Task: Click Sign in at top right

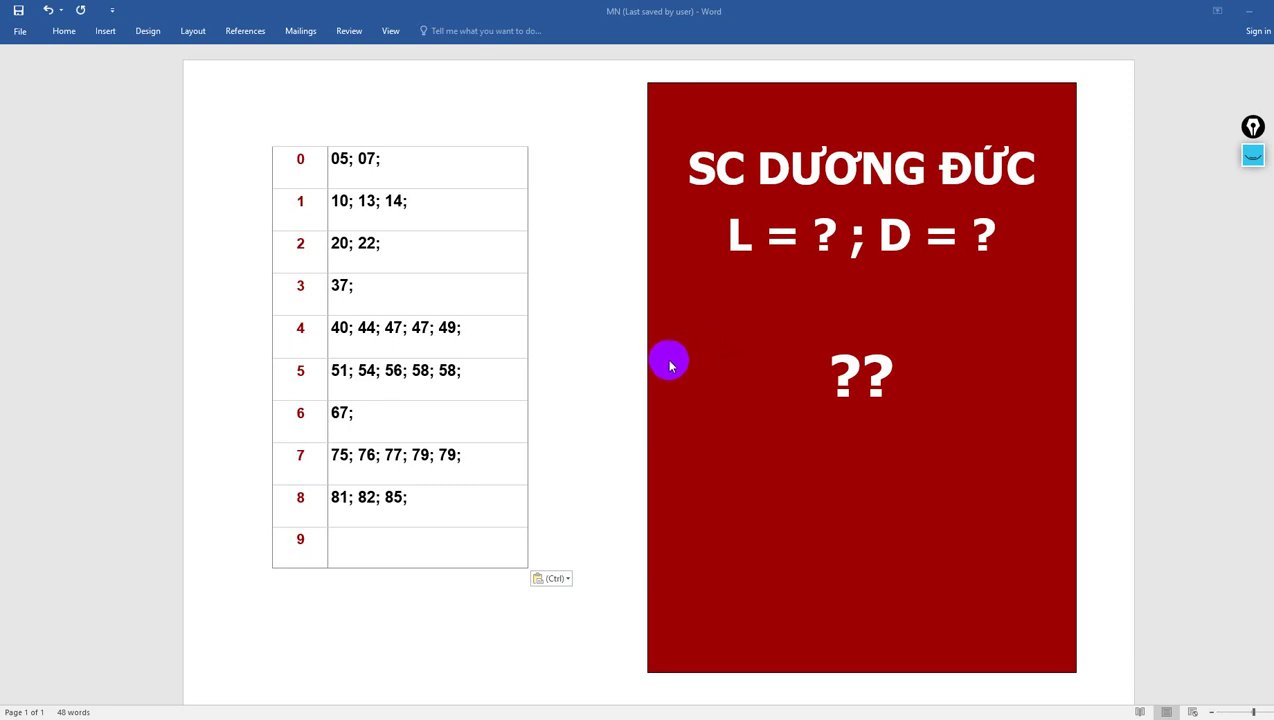Action: [x=1257, y=31]
